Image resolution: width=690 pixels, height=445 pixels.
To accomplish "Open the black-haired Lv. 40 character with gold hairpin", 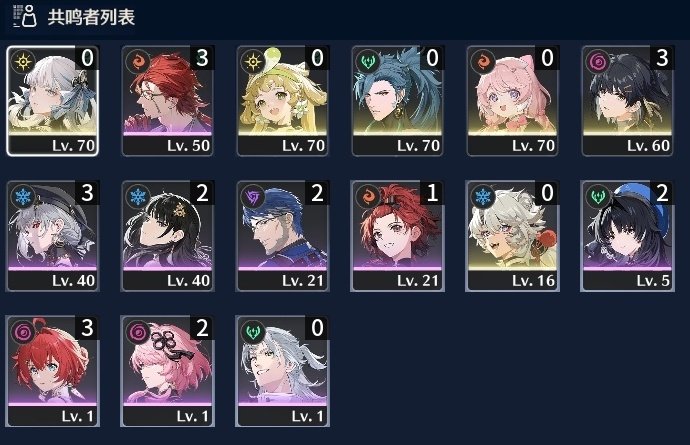I will [x=167, y=236].
